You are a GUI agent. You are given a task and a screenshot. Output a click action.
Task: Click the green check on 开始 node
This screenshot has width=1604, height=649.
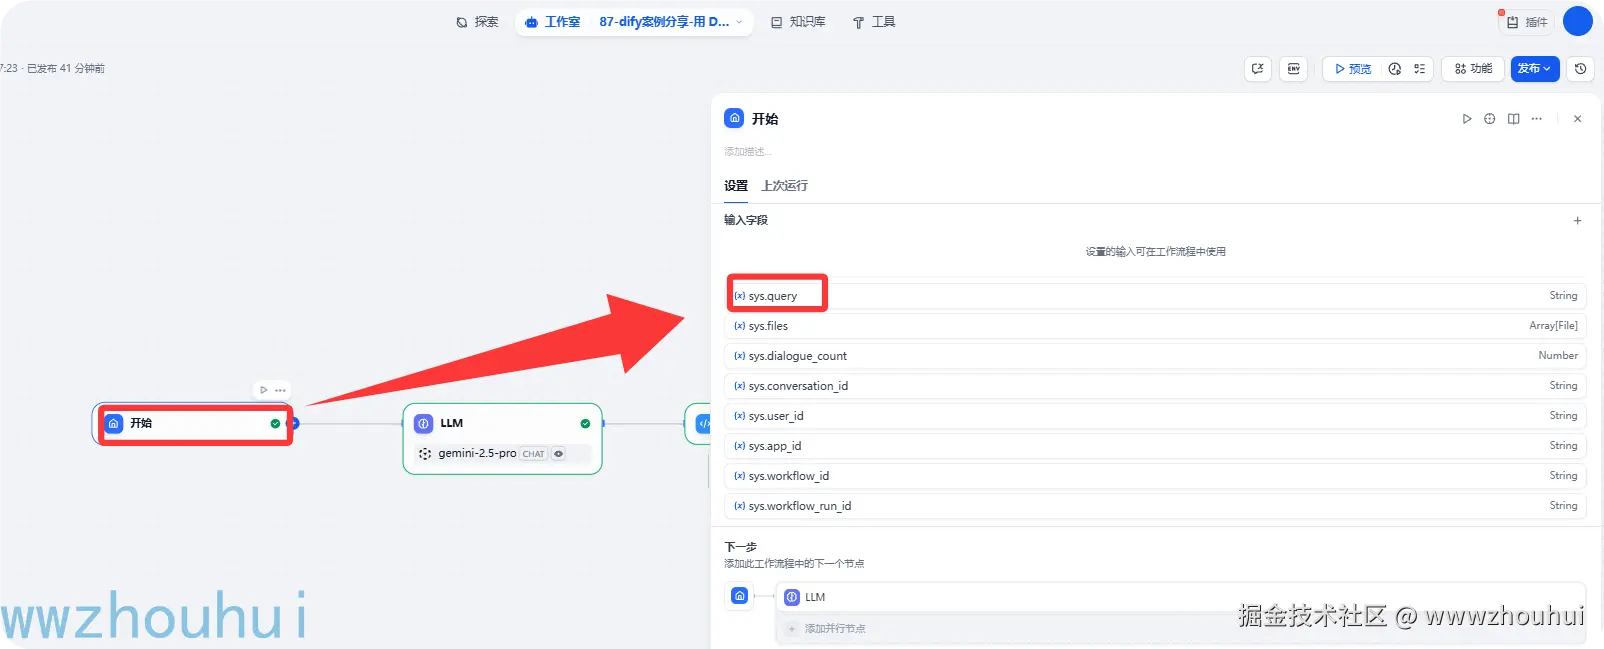pos(275,424)
